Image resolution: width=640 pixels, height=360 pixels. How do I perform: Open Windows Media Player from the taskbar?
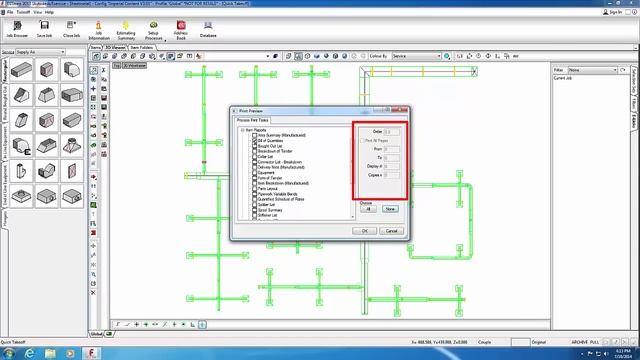[70, 353]
